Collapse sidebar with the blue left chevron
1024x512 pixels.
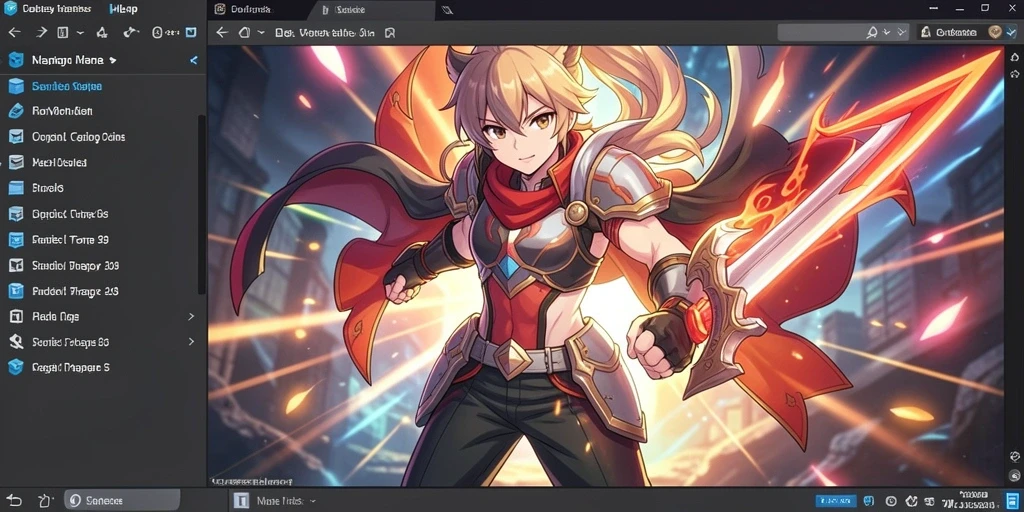point(193,60)
